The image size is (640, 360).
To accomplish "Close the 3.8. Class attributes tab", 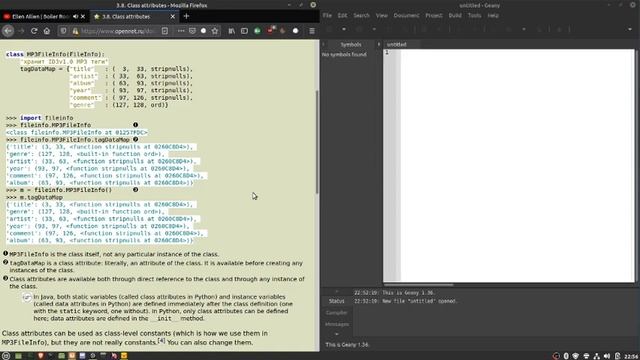I will (x=173, y=16).
